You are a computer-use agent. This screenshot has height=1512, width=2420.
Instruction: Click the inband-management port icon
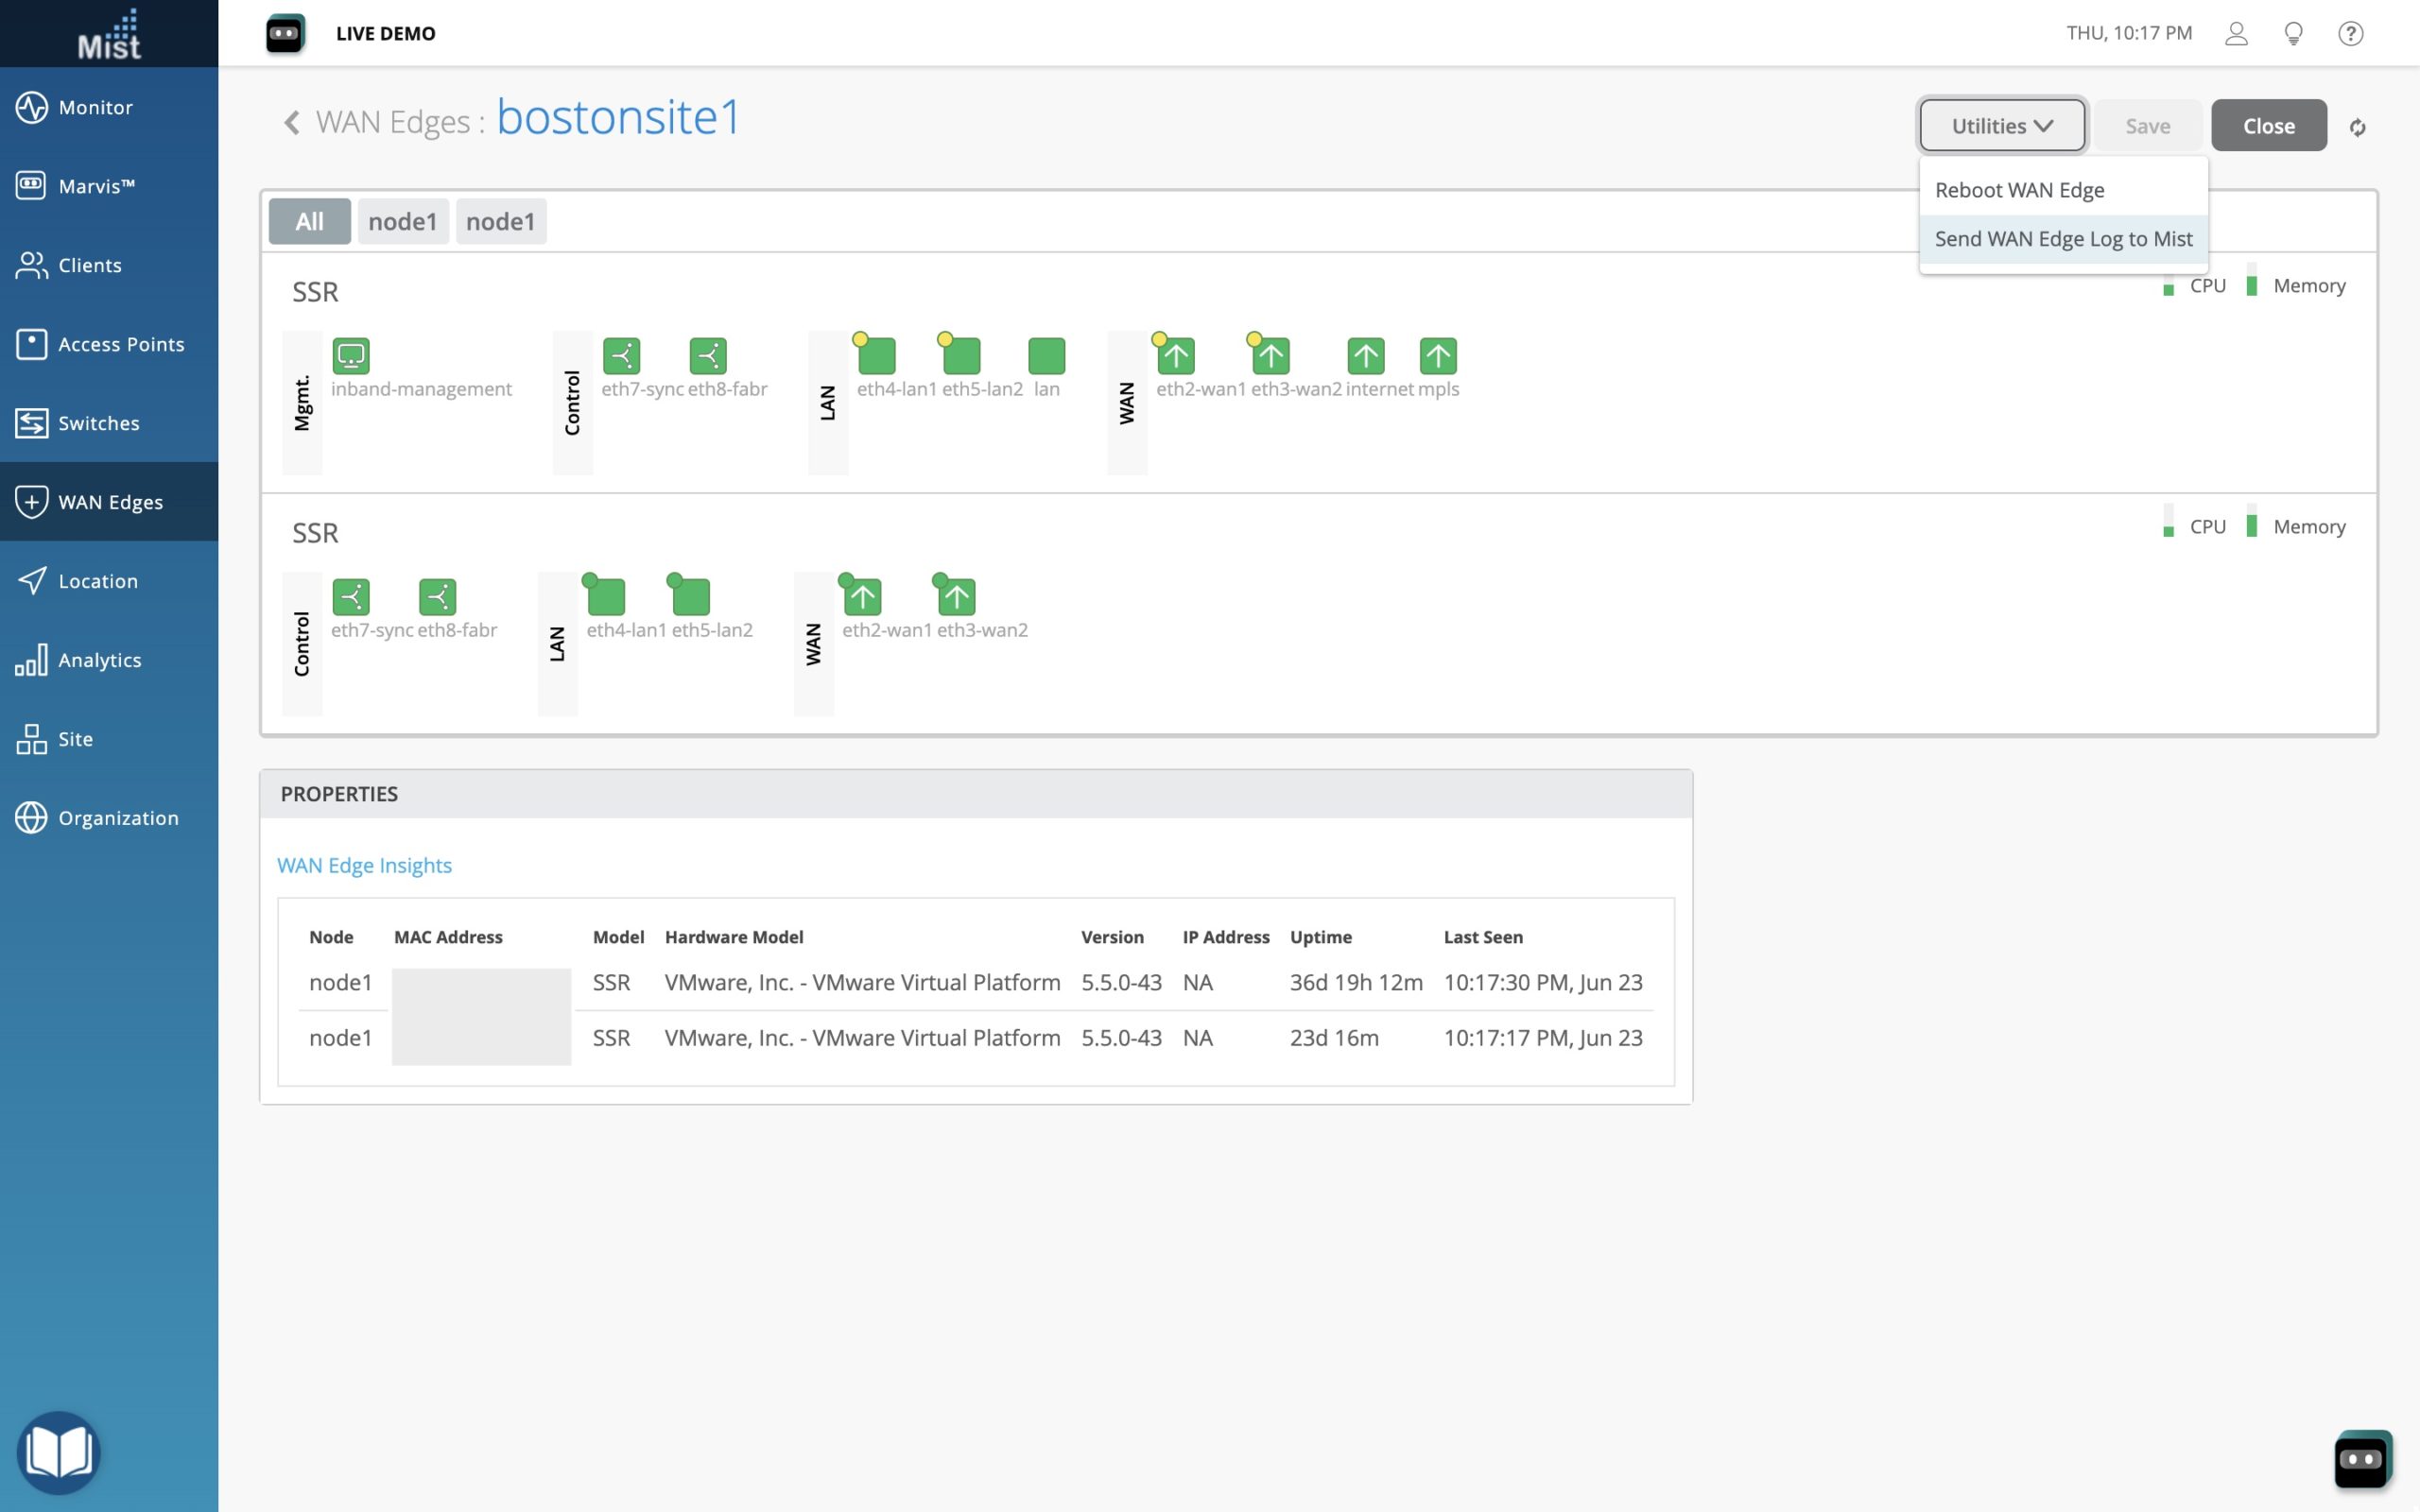[x=351, y=356]
